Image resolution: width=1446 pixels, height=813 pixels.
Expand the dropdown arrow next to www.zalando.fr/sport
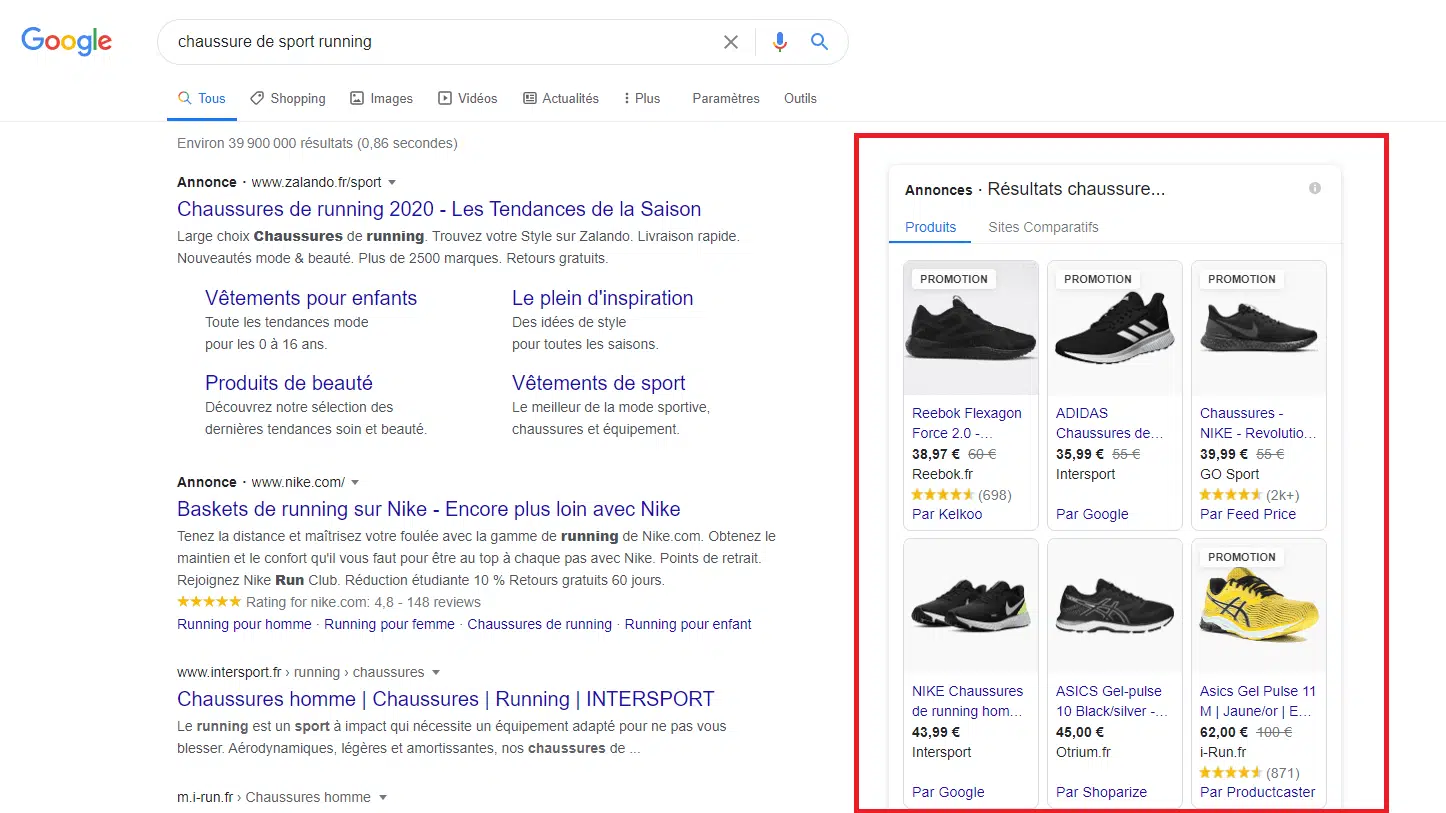(392, 183)
